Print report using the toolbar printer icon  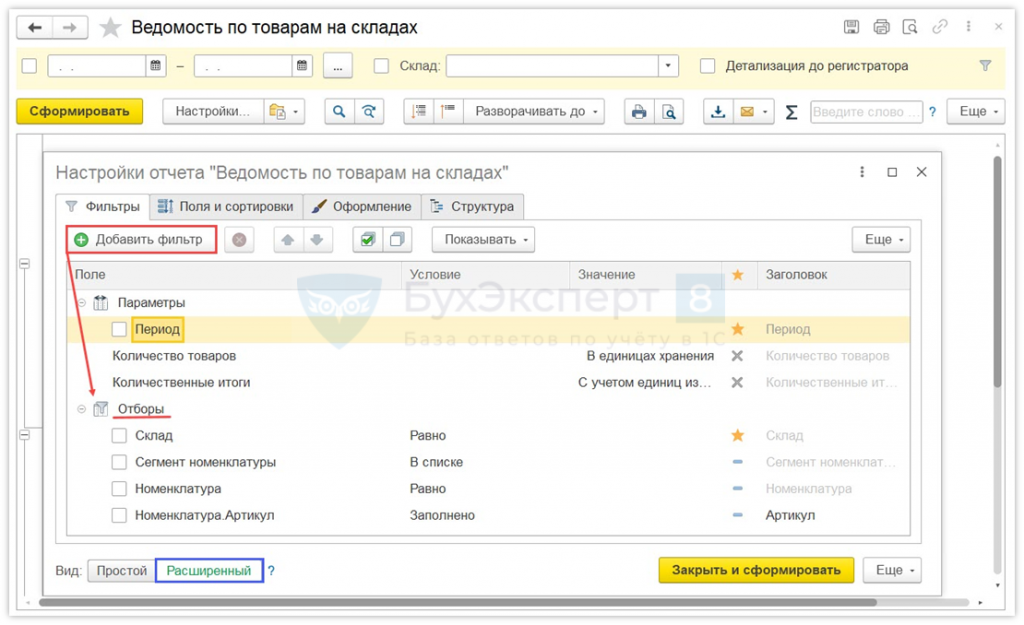(x=639, y=112)
